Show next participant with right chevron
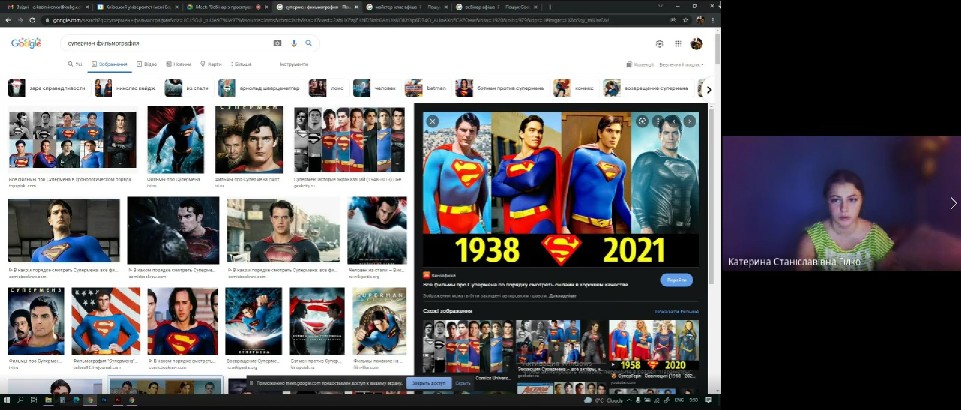 tap(953, 203)
